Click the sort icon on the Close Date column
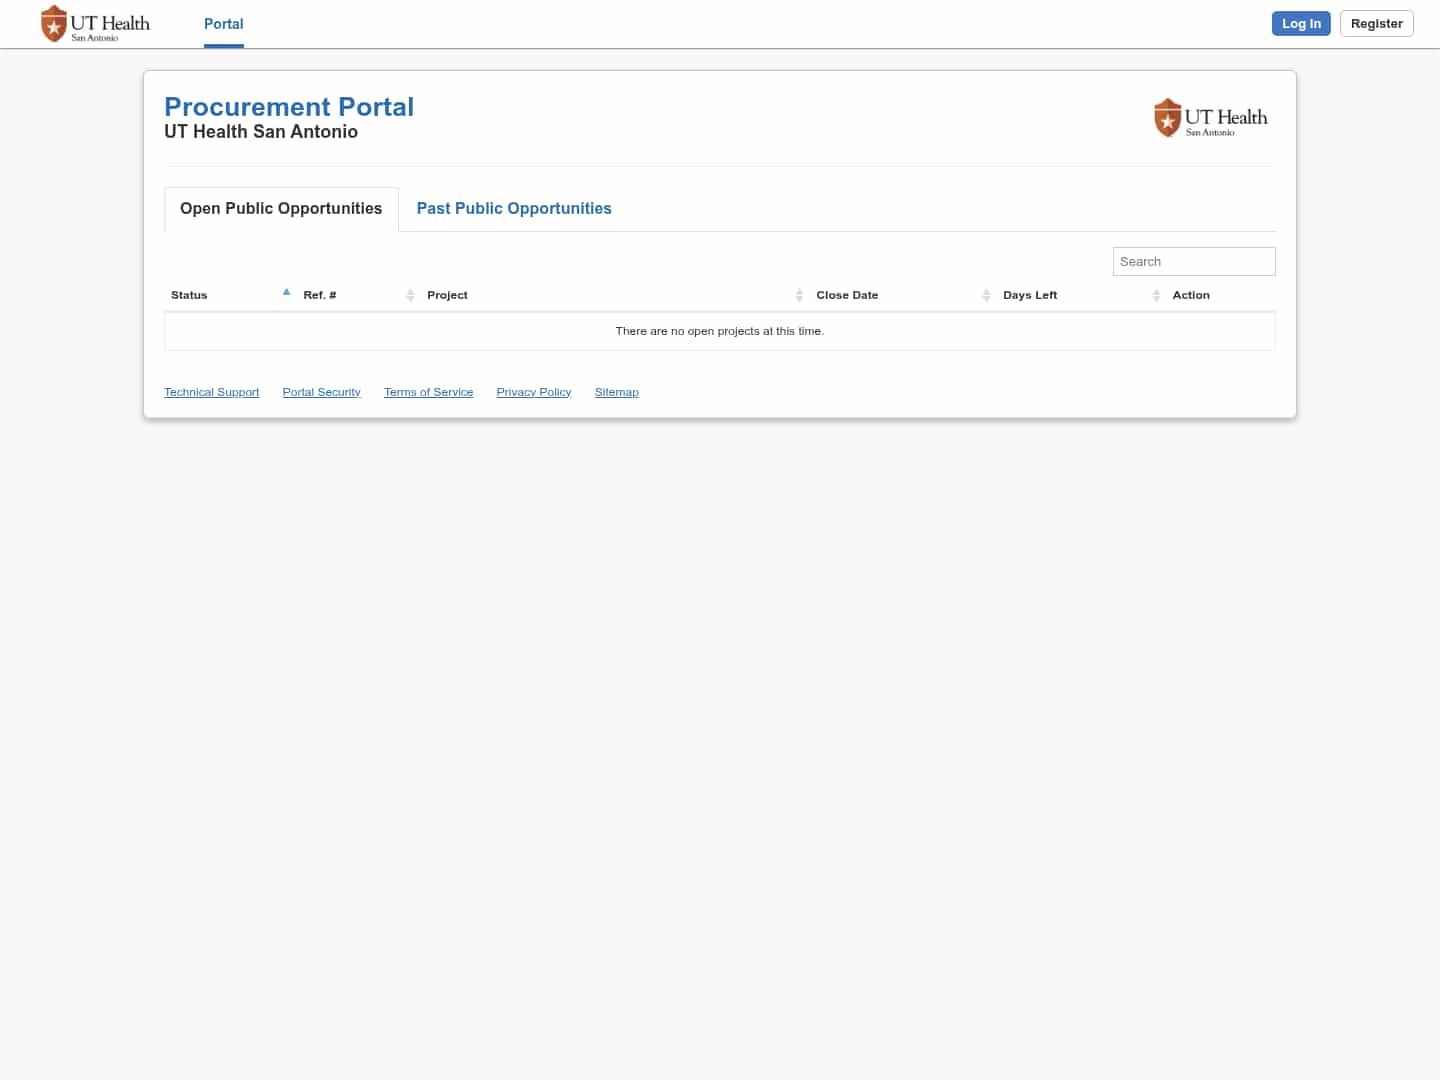The image size is (1440, 1080). (x=987, y=295)
